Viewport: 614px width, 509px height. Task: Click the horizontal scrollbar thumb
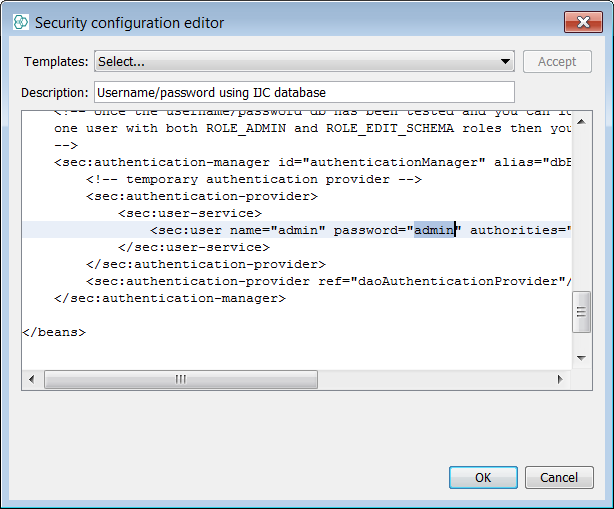point(181,380)
